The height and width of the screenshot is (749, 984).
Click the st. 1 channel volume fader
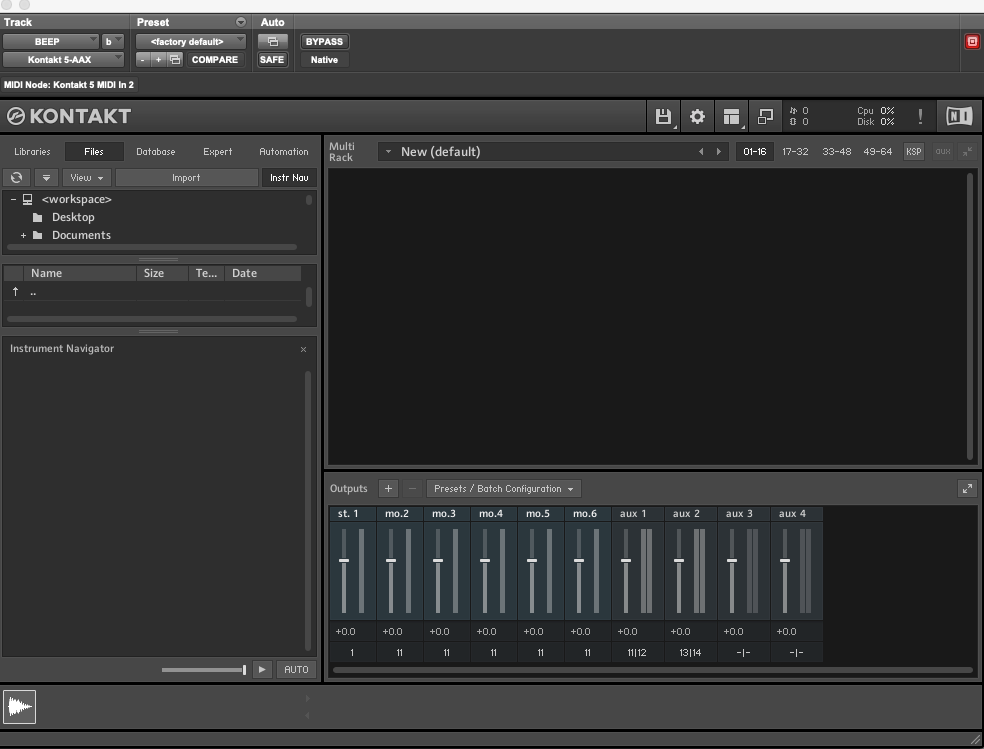click(x=344, y=561)
